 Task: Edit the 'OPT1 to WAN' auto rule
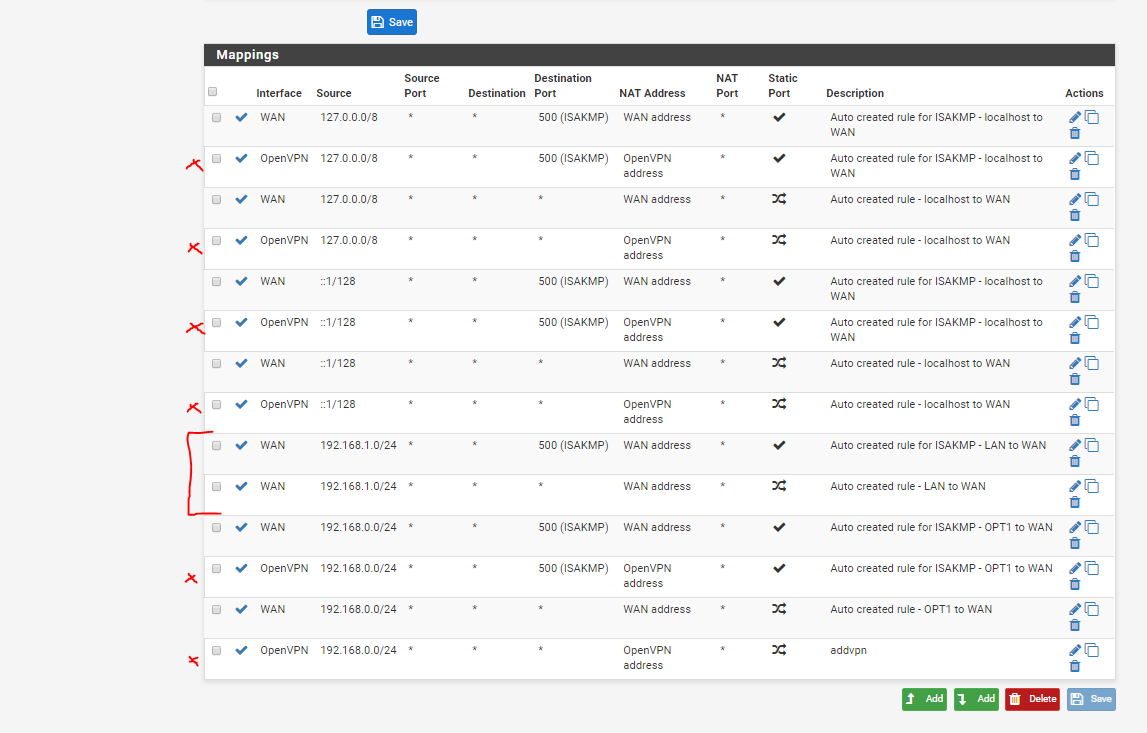click(x=1075, y=609)
